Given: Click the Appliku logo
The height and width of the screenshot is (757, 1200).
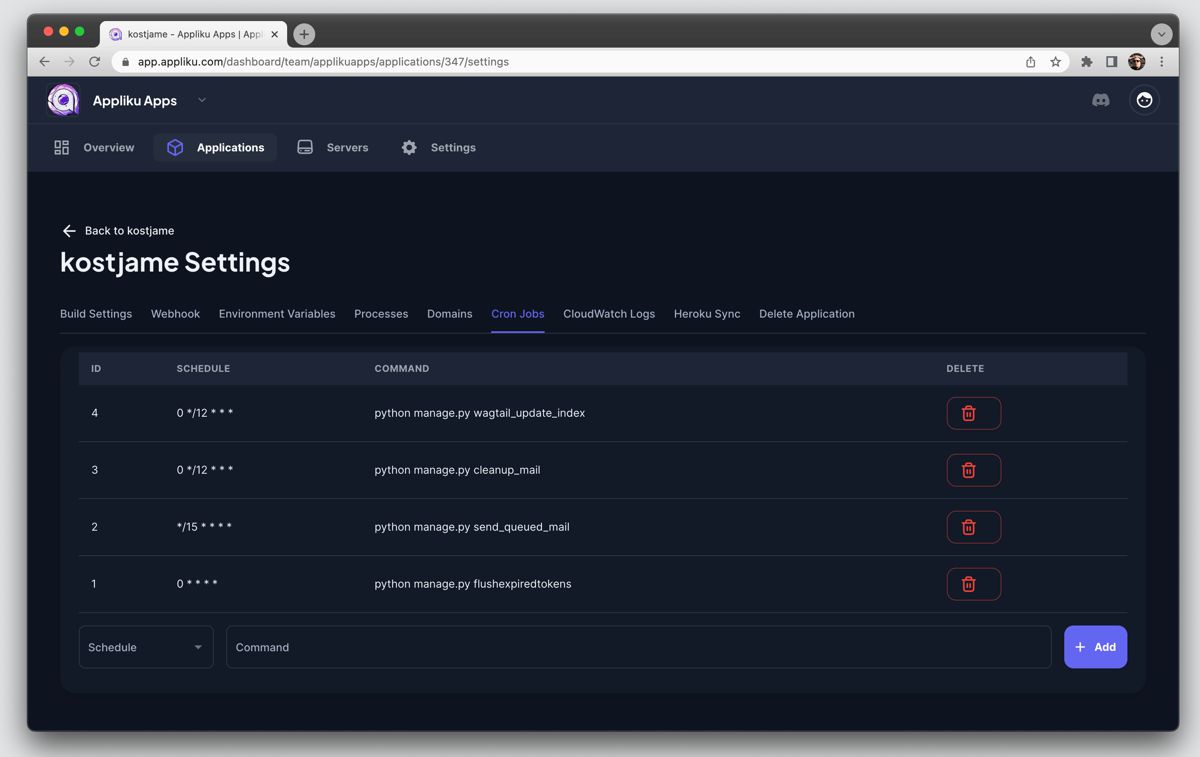Looking at the screenshot, I should pos(63,100).
